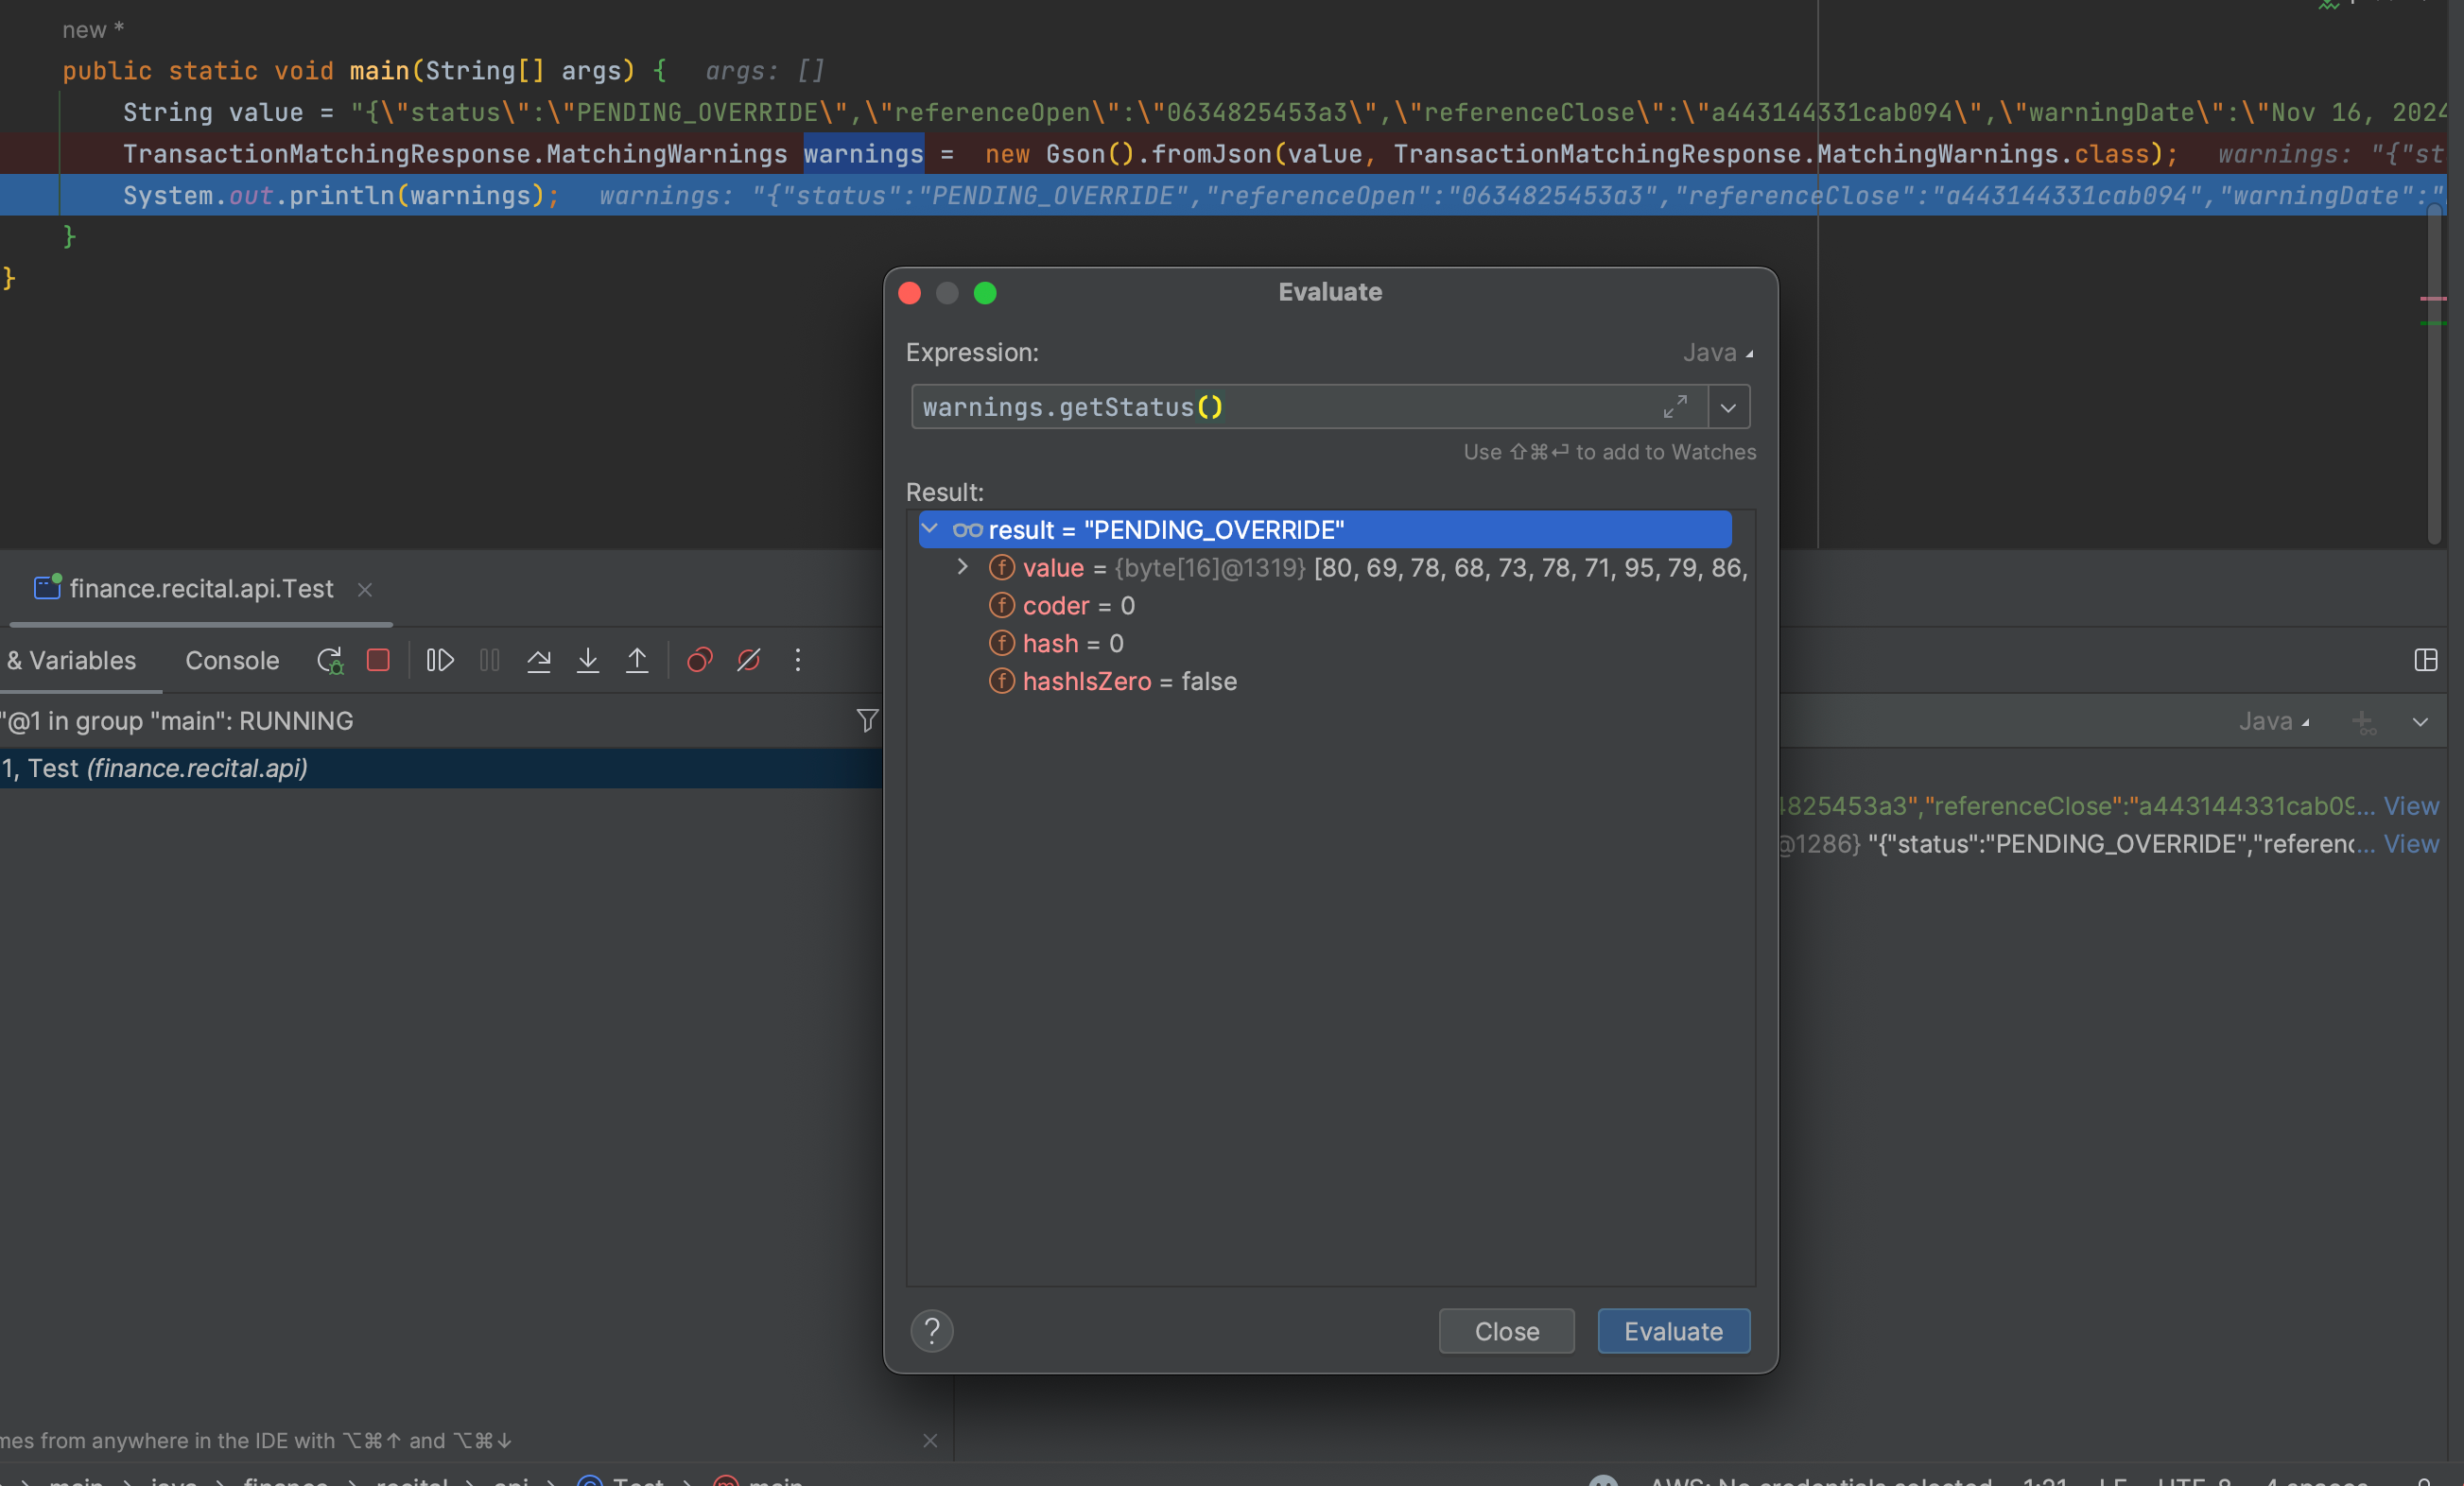The image size is (2464, 1486).
Task: Collapse the result PENDING_OVERRIDE node
Action: (x=930, y=529)
